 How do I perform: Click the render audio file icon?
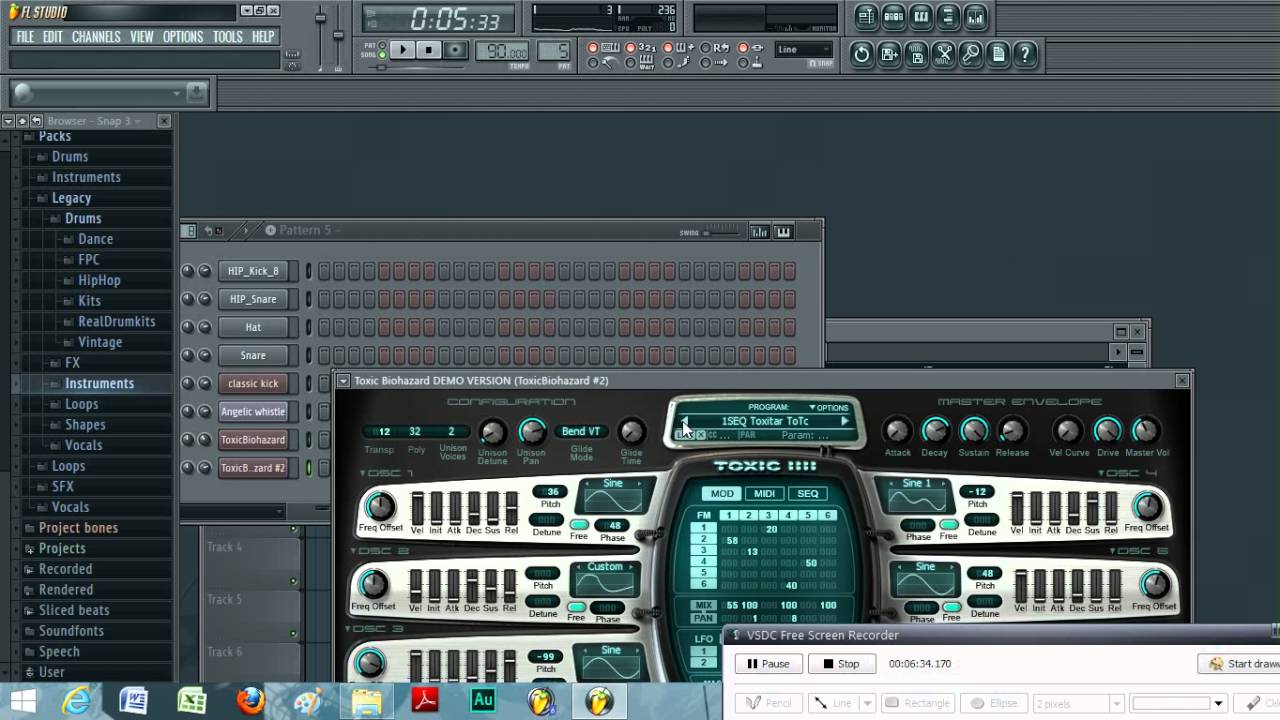pyautogui.click(x=916, y=55)
